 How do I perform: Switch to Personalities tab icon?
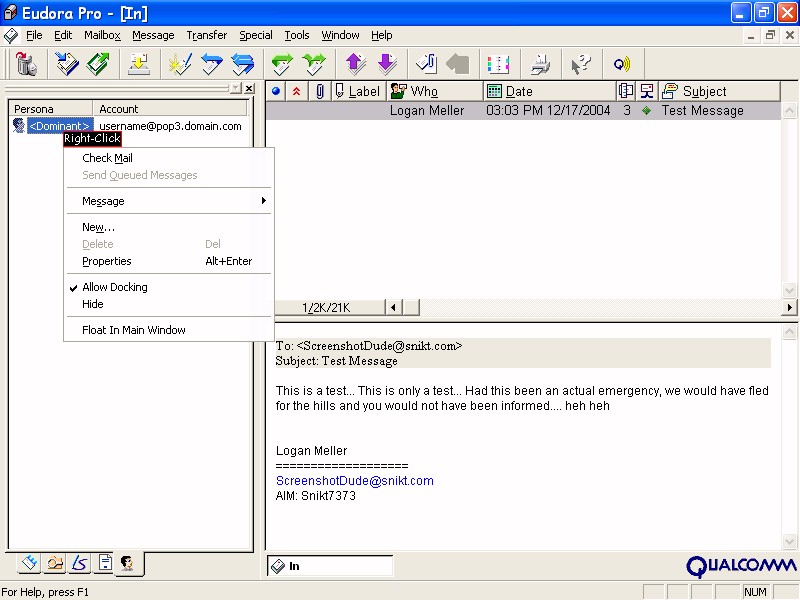(x=128, y=563)
